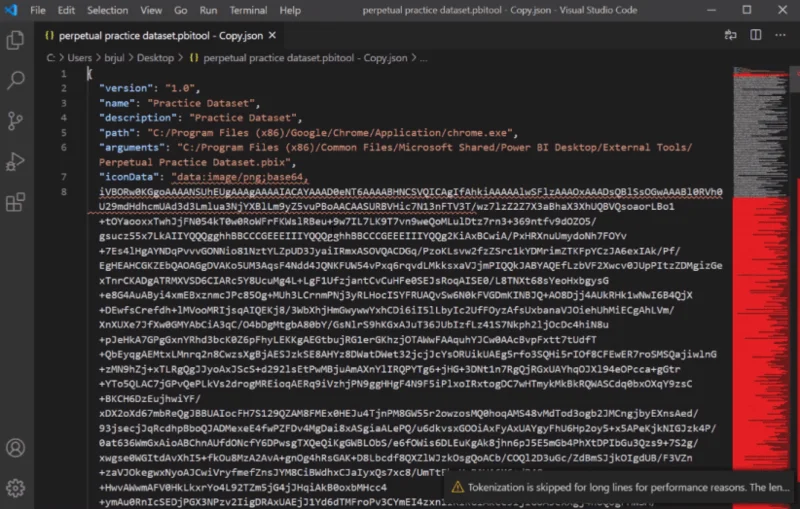Click line number 8 in the gutter
Screen dimensions: 800x509
click(x=64, y=192)
